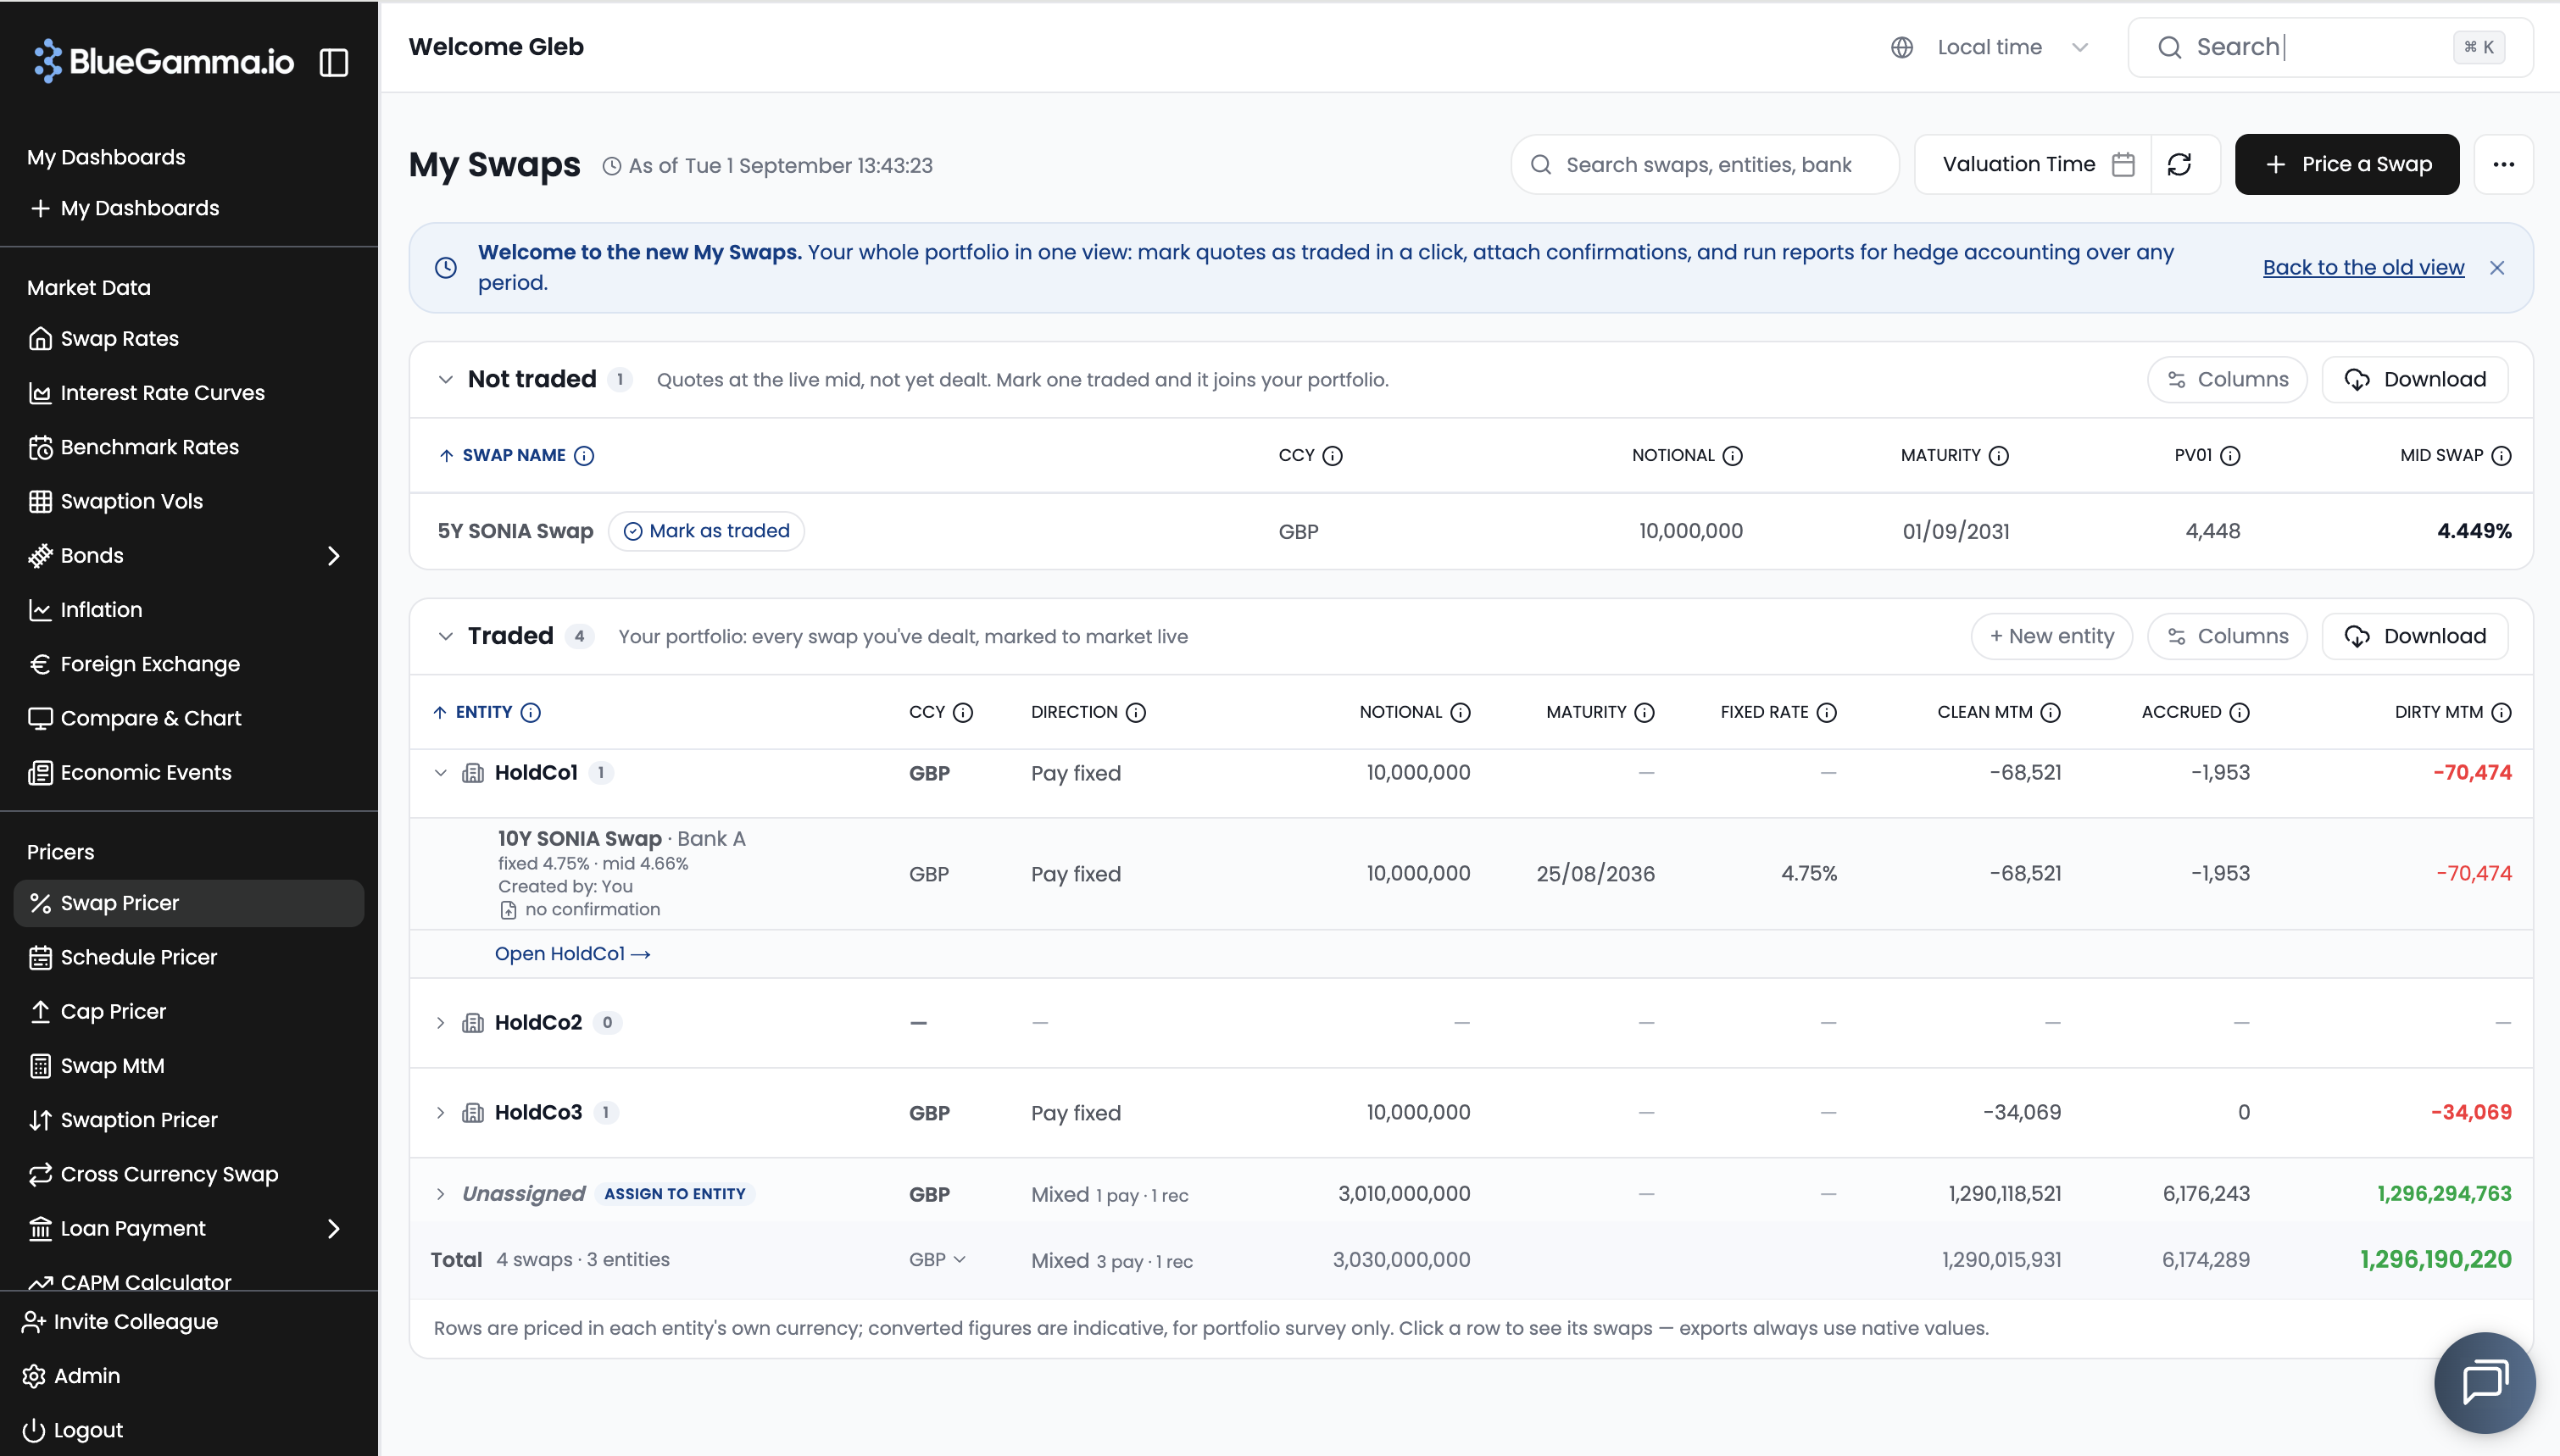Click the PV01 info icon
Viewport: 2560px width, 1456px height.
pos(2230,456)
